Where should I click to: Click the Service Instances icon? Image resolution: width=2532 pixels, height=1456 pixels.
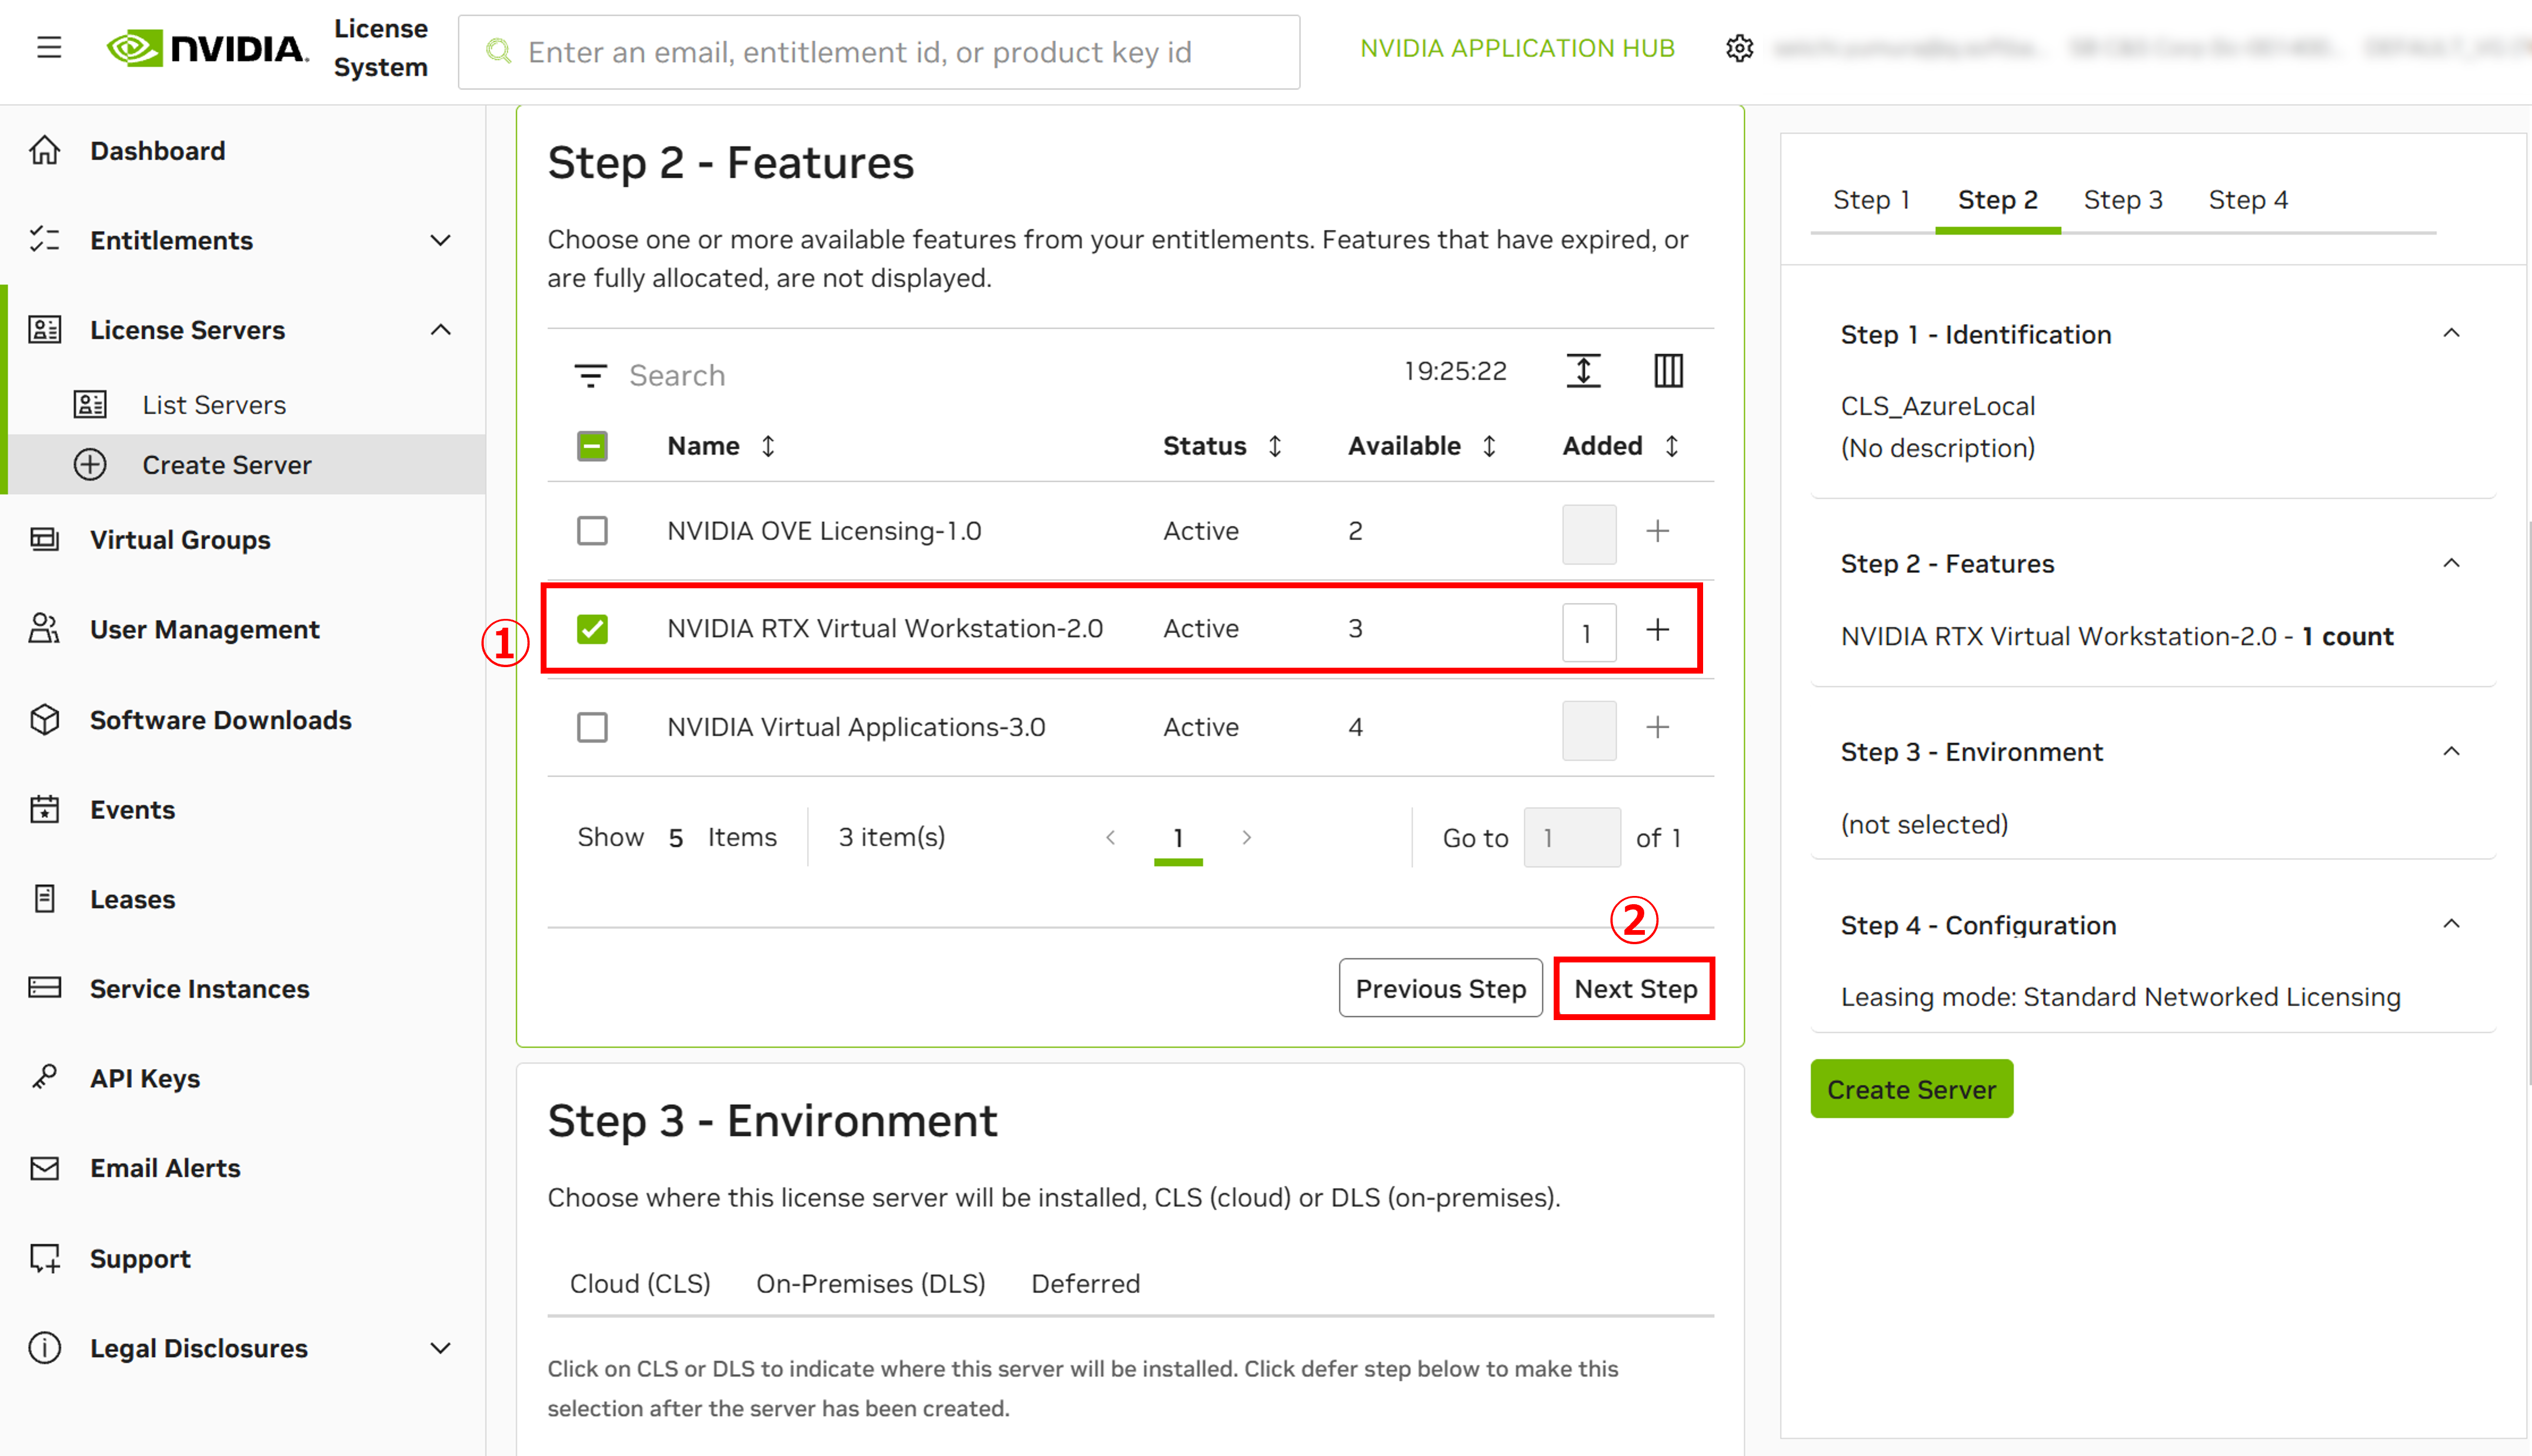point(45,988)
